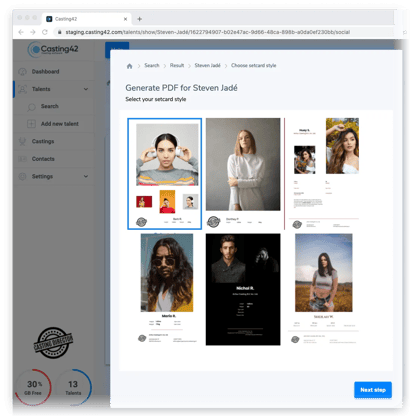Open Steven Jadé breadcrumb link
Viewport: 410px width, 416px height.
point(207,65)
